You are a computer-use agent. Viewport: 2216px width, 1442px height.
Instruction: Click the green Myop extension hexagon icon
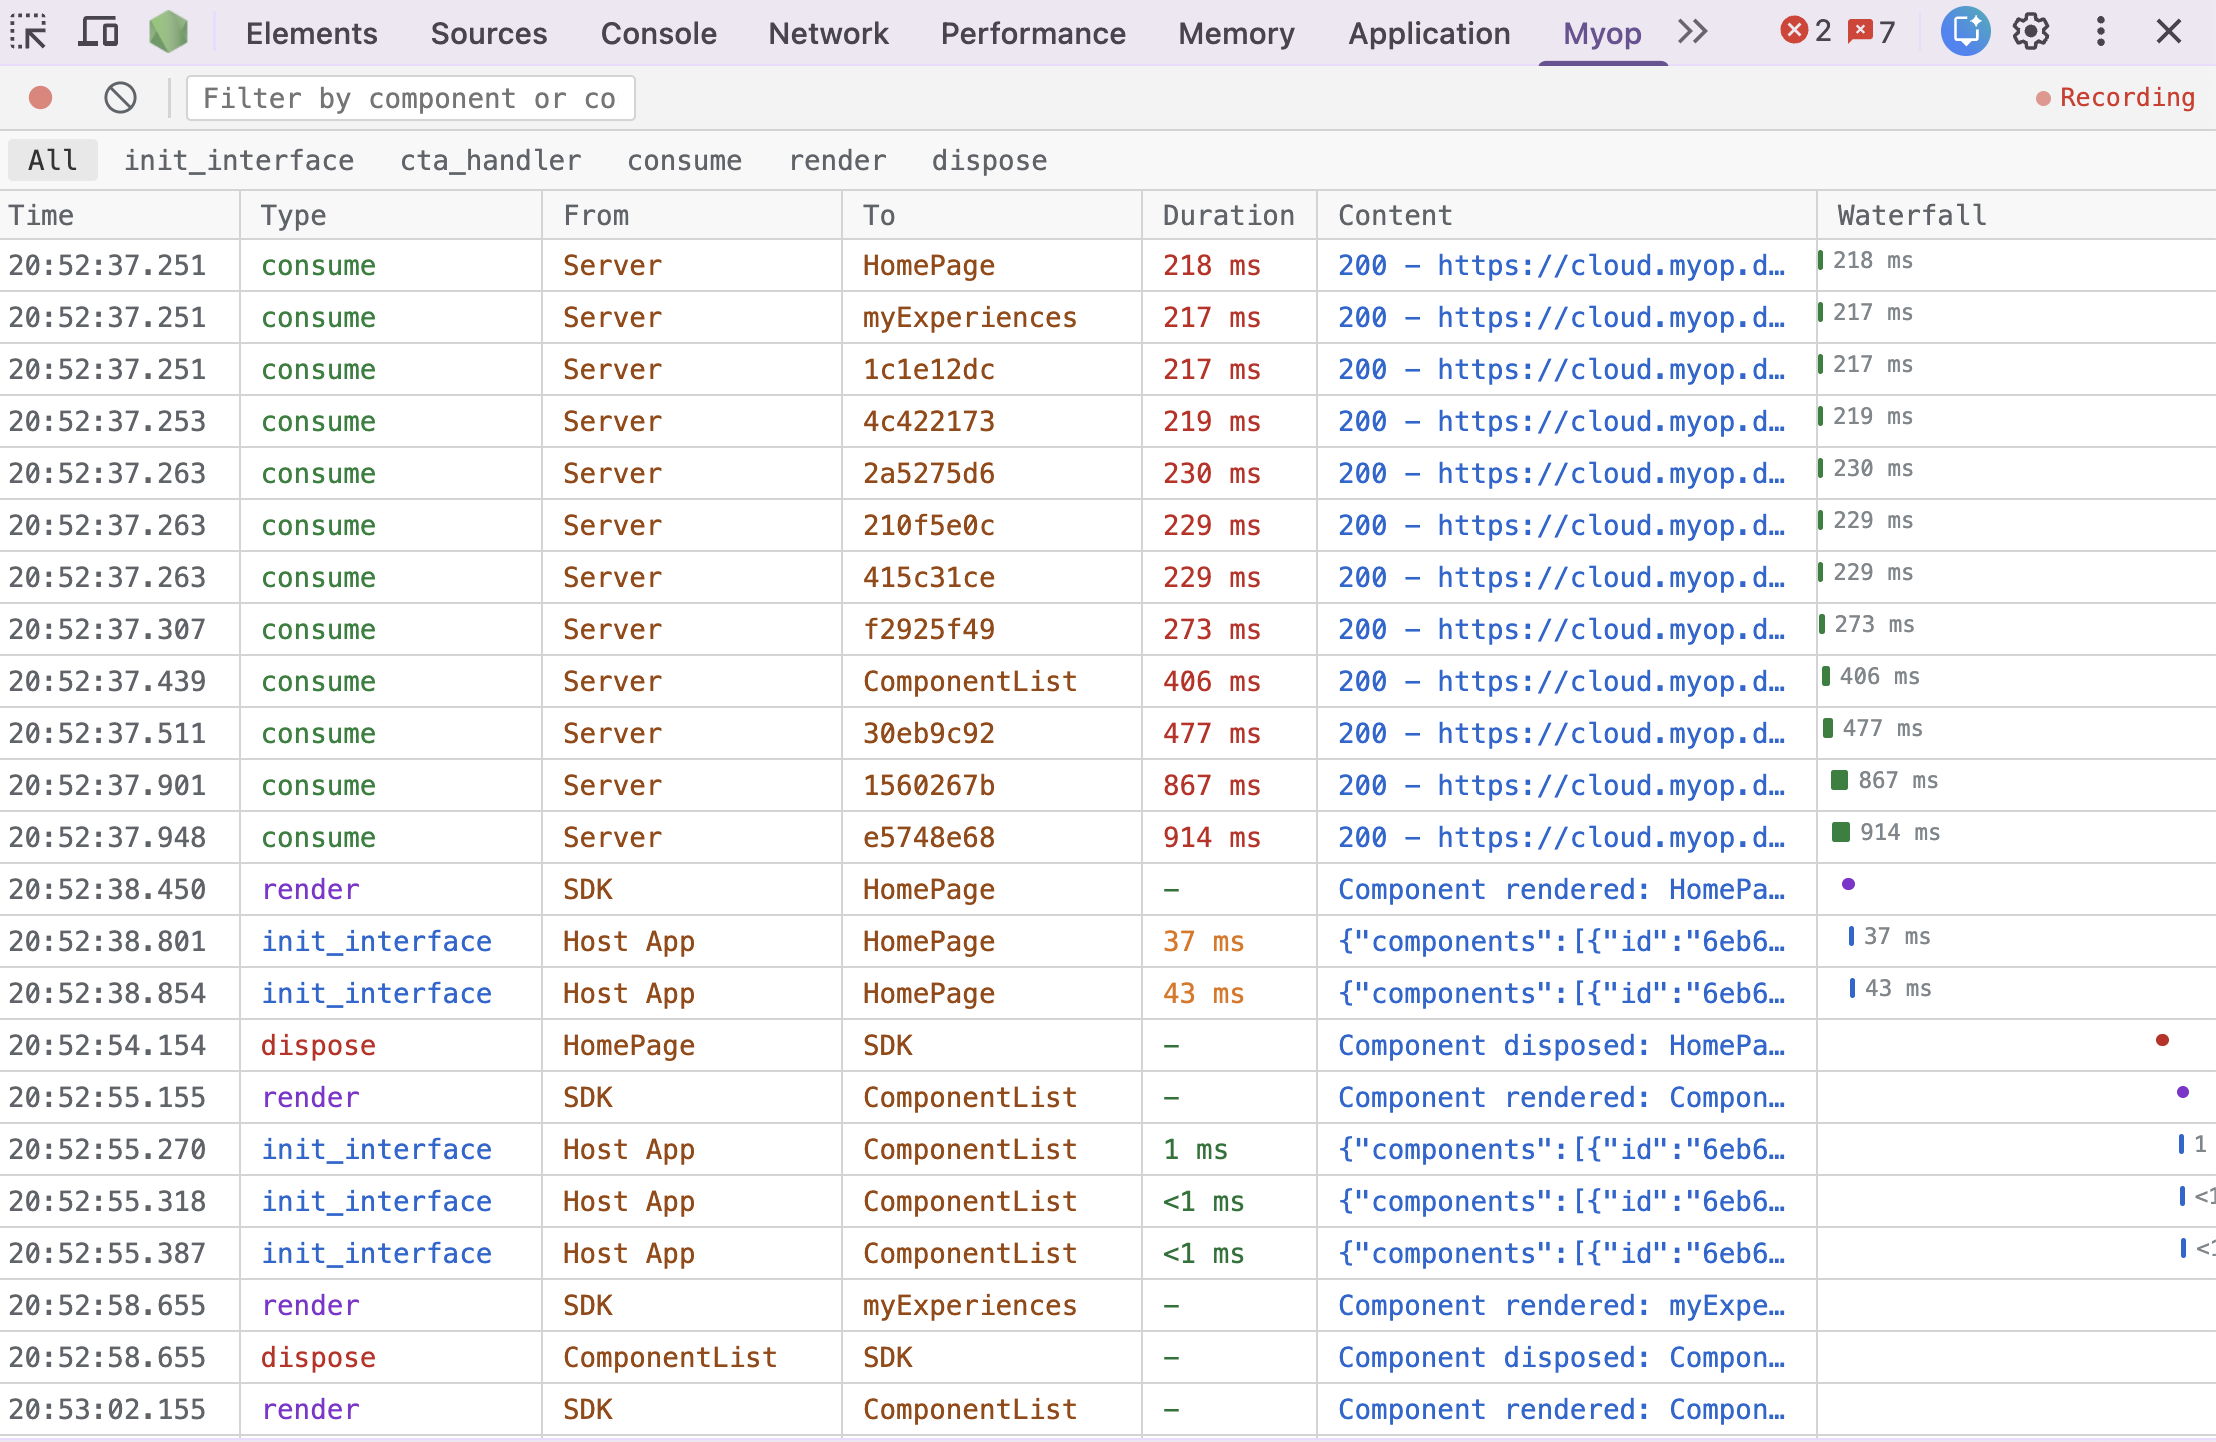coord(168,31)
